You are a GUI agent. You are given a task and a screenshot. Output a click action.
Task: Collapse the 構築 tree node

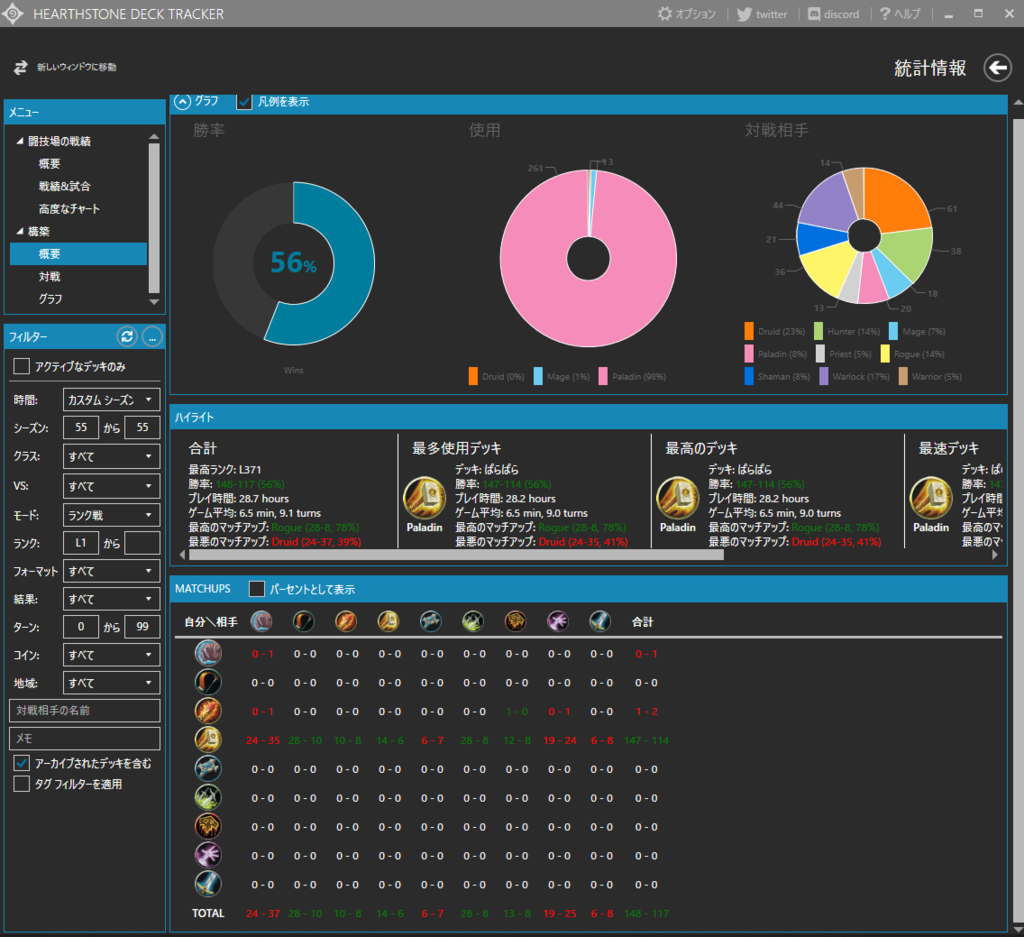coord(20,231)
